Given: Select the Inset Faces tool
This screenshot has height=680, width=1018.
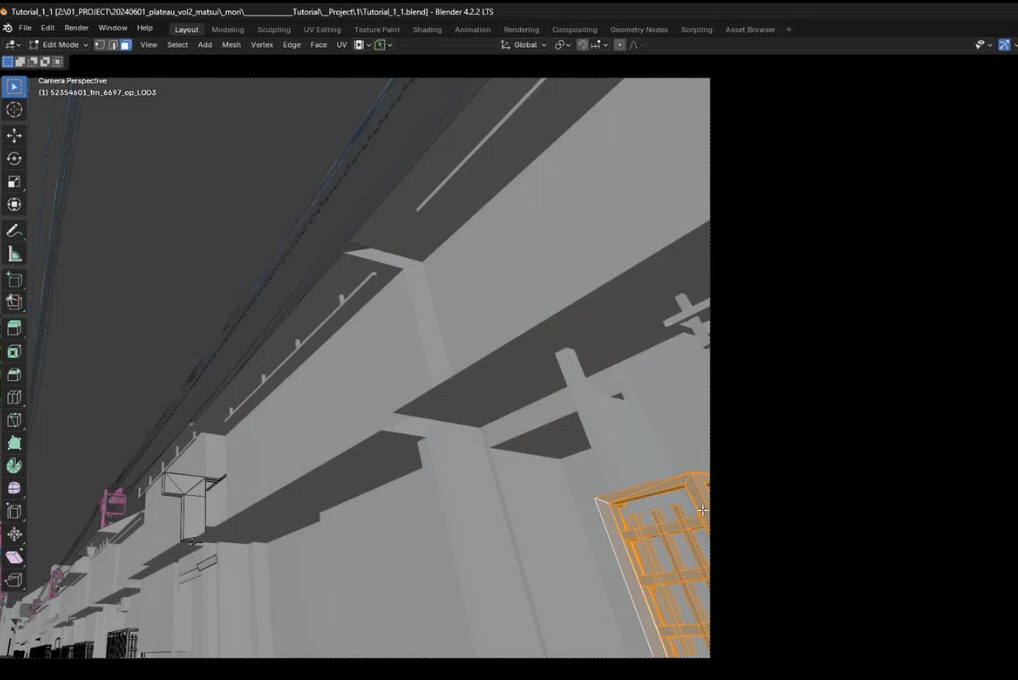Looking at the screenshot, I should (x=14, y=351).
